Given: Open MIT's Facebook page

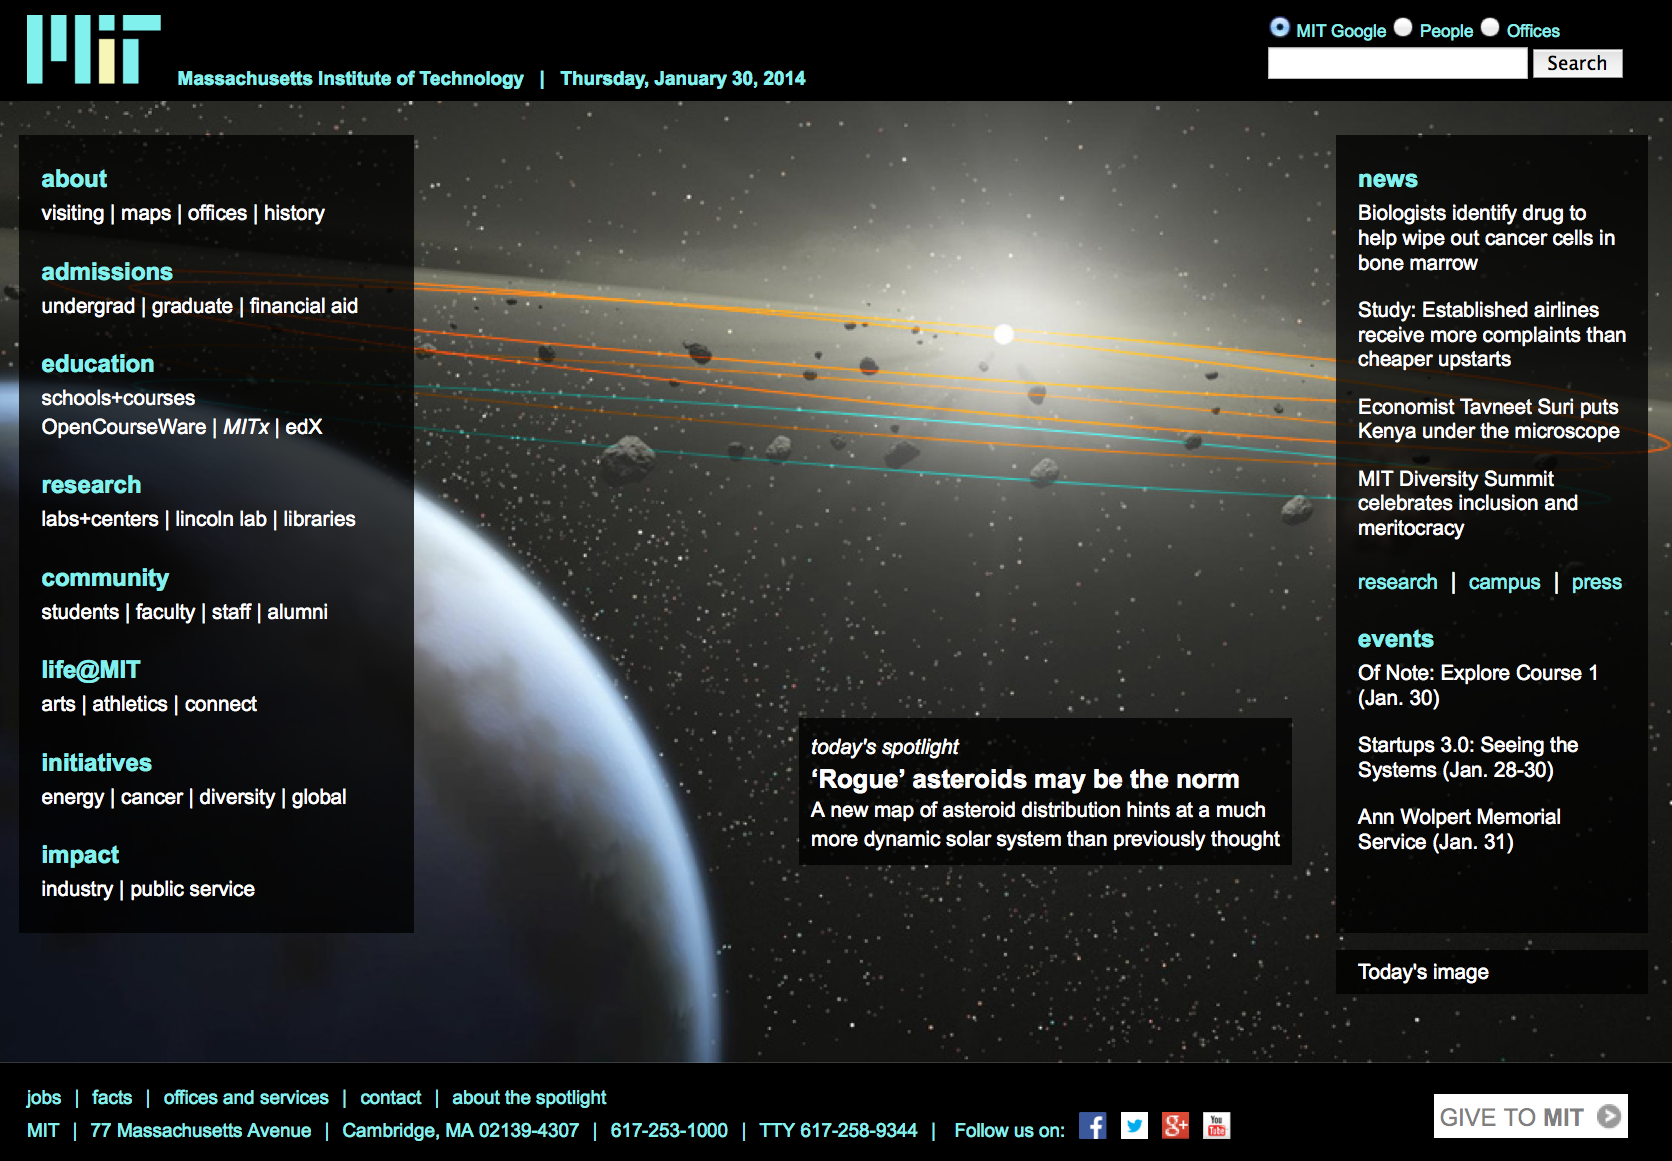Looking at the screenshot, I should (1094, 1126).
